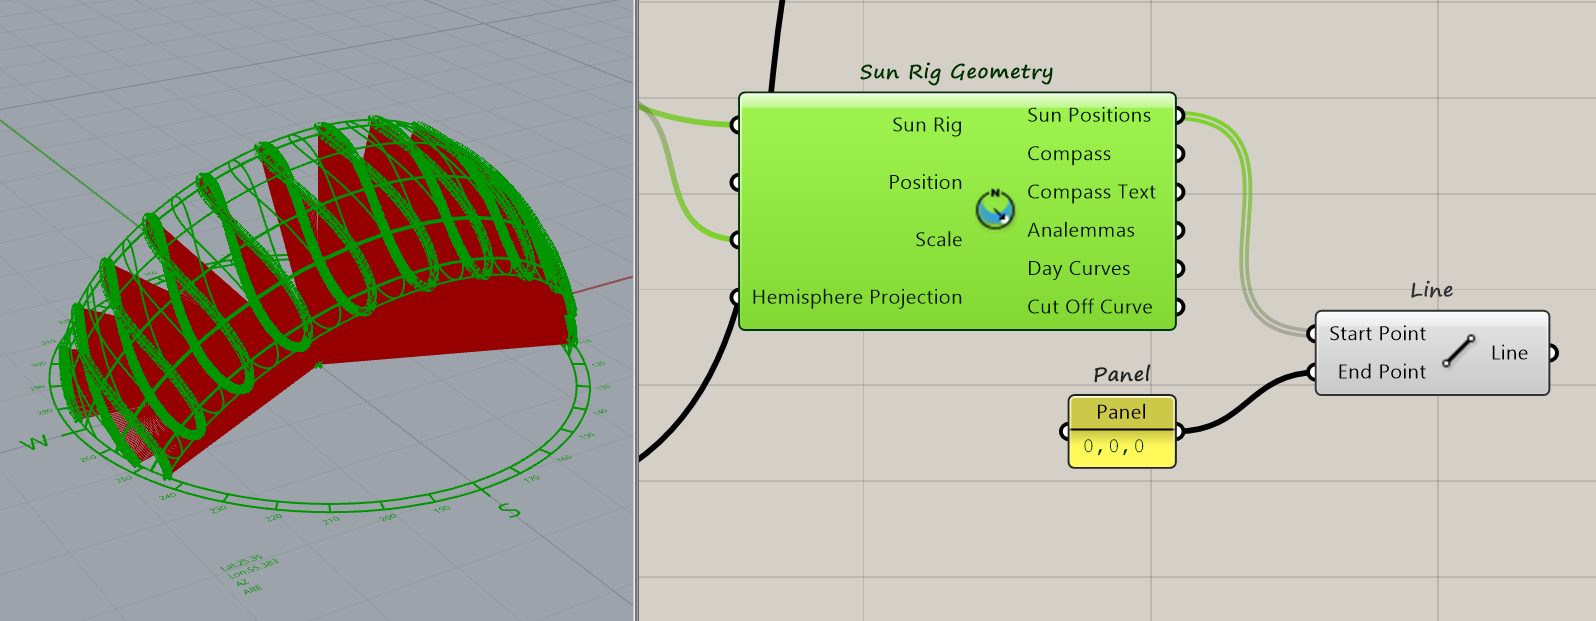Click the Position input label
Viewport: 1596px width, 621px height.
pyautogui.click(x=925, y=182)
